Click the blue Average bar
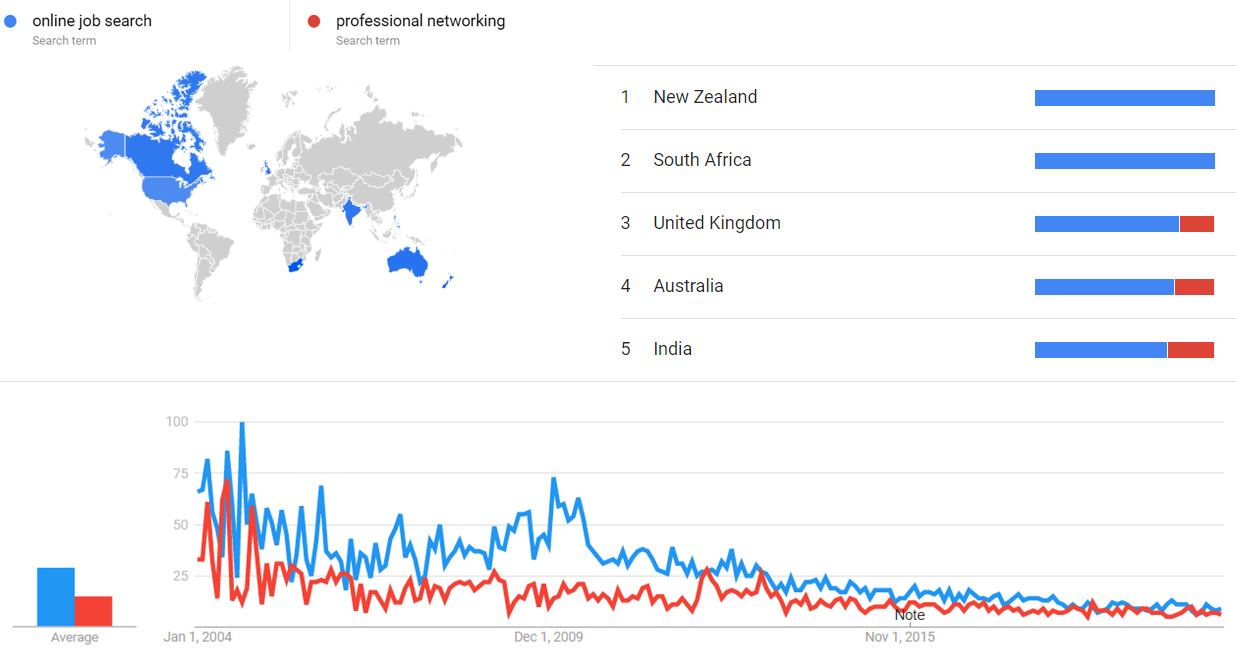Viewport: 1236px width, 672px height. pos(56,597)
